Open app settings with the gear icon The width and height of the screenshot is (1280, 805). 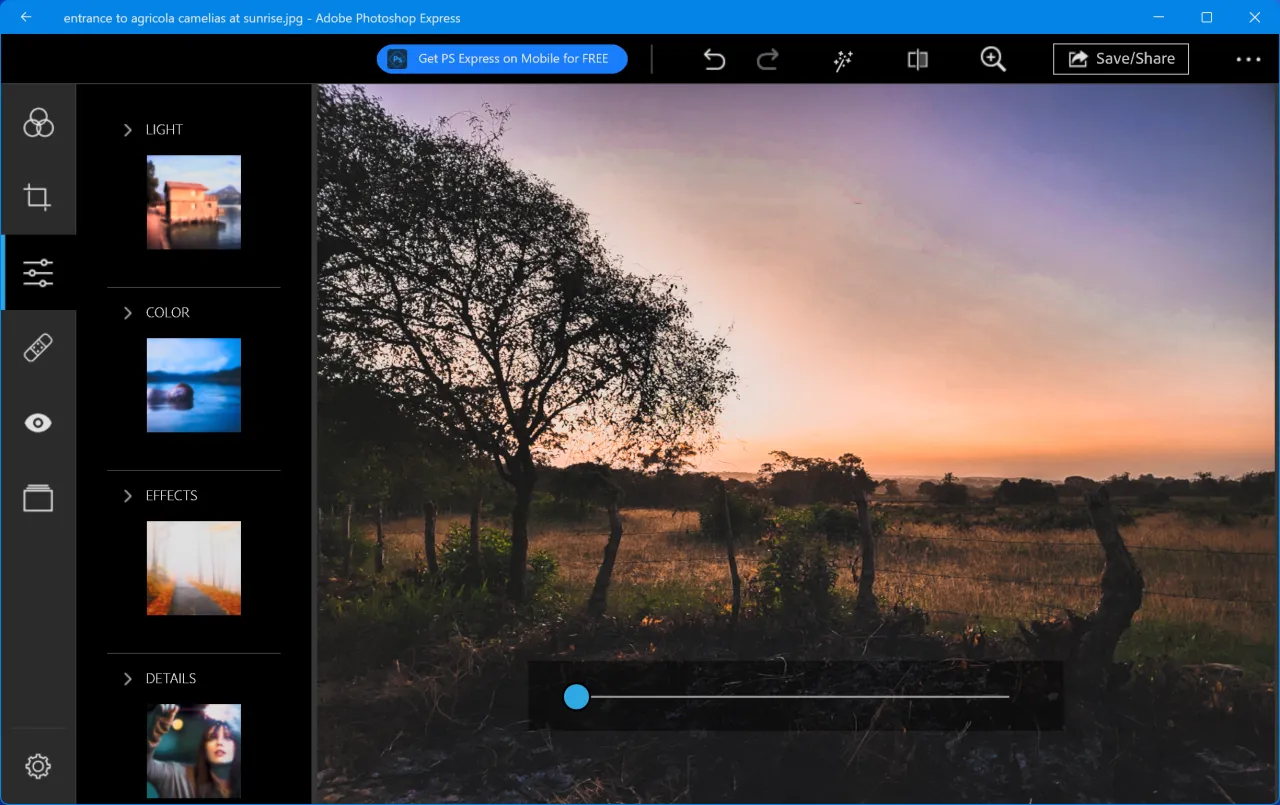coord(38,765)
